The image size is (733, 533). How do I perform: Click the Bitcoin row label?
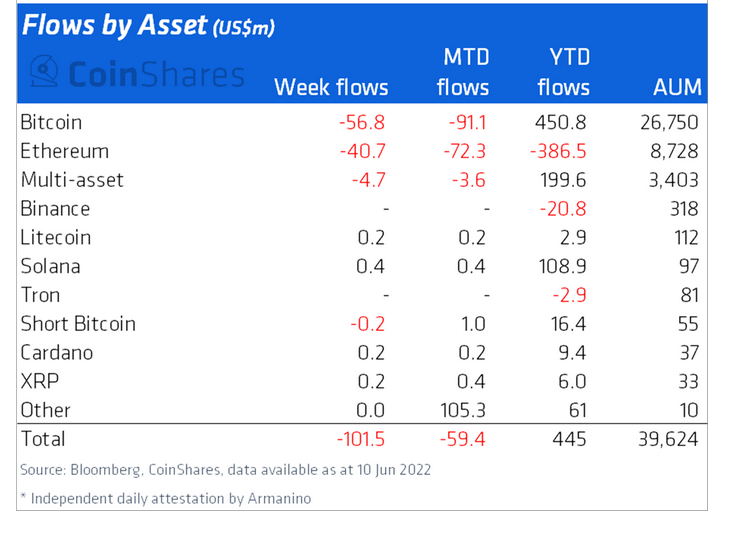pos(51,123)
